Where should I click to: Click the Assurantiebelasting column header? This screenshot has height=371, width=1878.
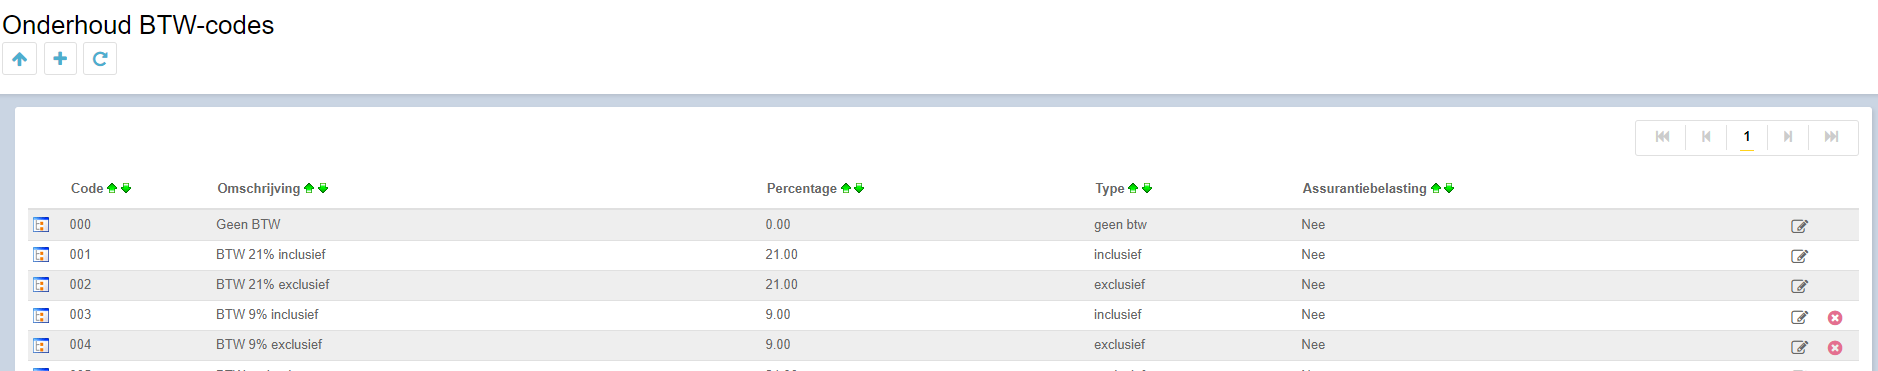(1365, 188)
